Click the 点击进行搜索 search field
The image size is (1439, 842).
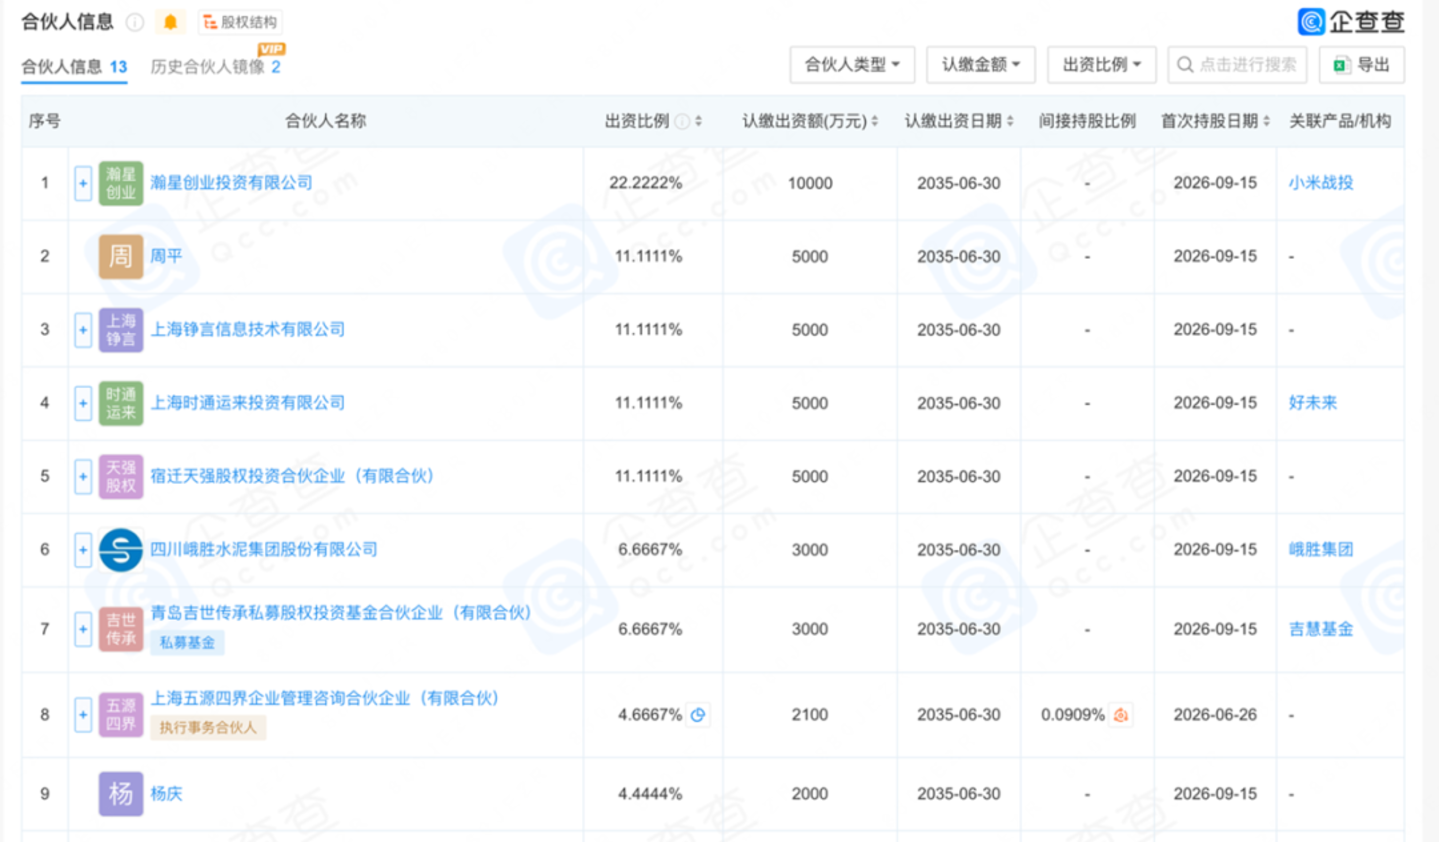[x=1237, y=65]
